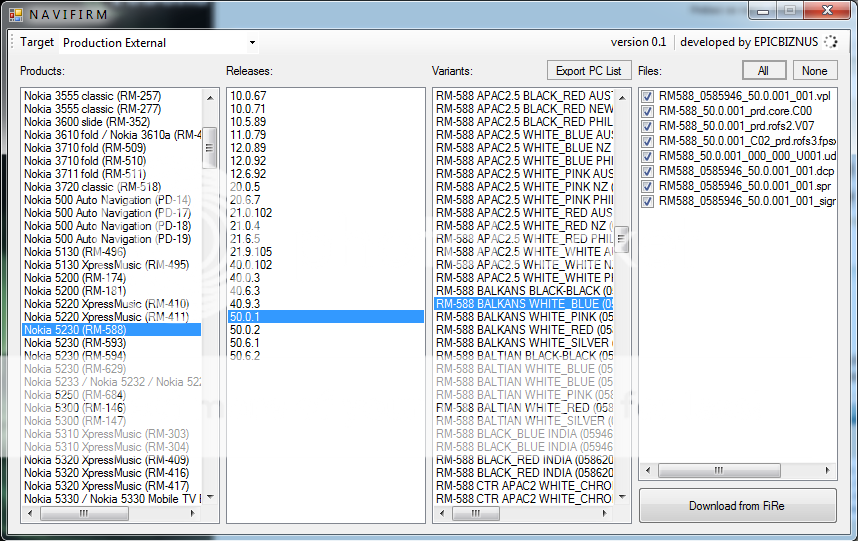859x541 pixels.
Task: Click Products list scroll up arrow
Action: click(210, 97)
